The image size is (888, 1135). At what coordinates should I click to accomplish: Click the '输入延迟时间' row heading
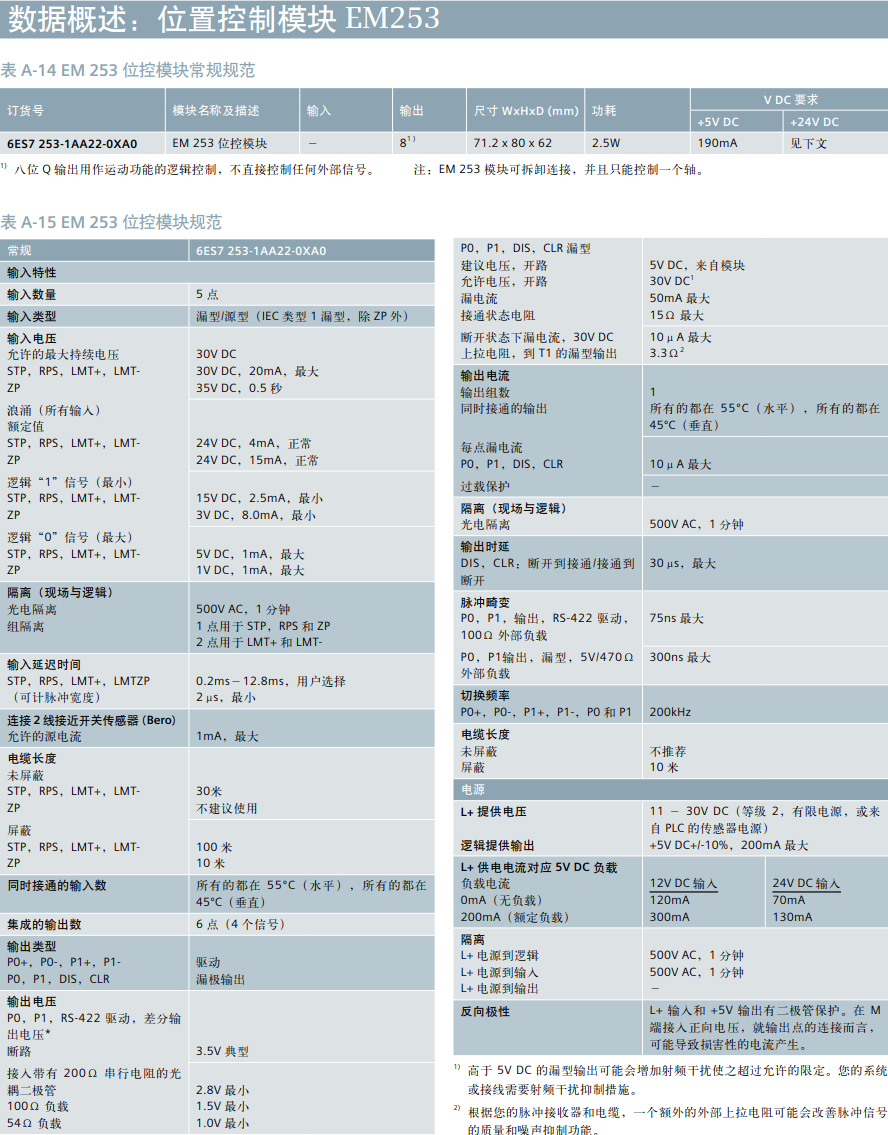coord(44,664)
